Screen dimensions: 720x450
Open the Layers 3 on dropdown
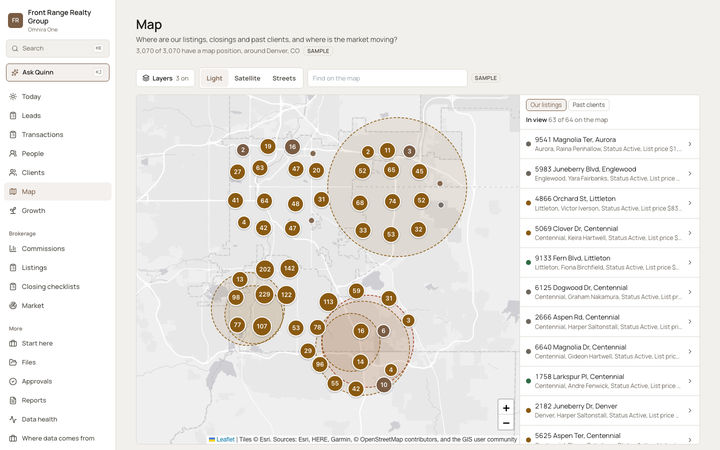[x=165, y=78]
